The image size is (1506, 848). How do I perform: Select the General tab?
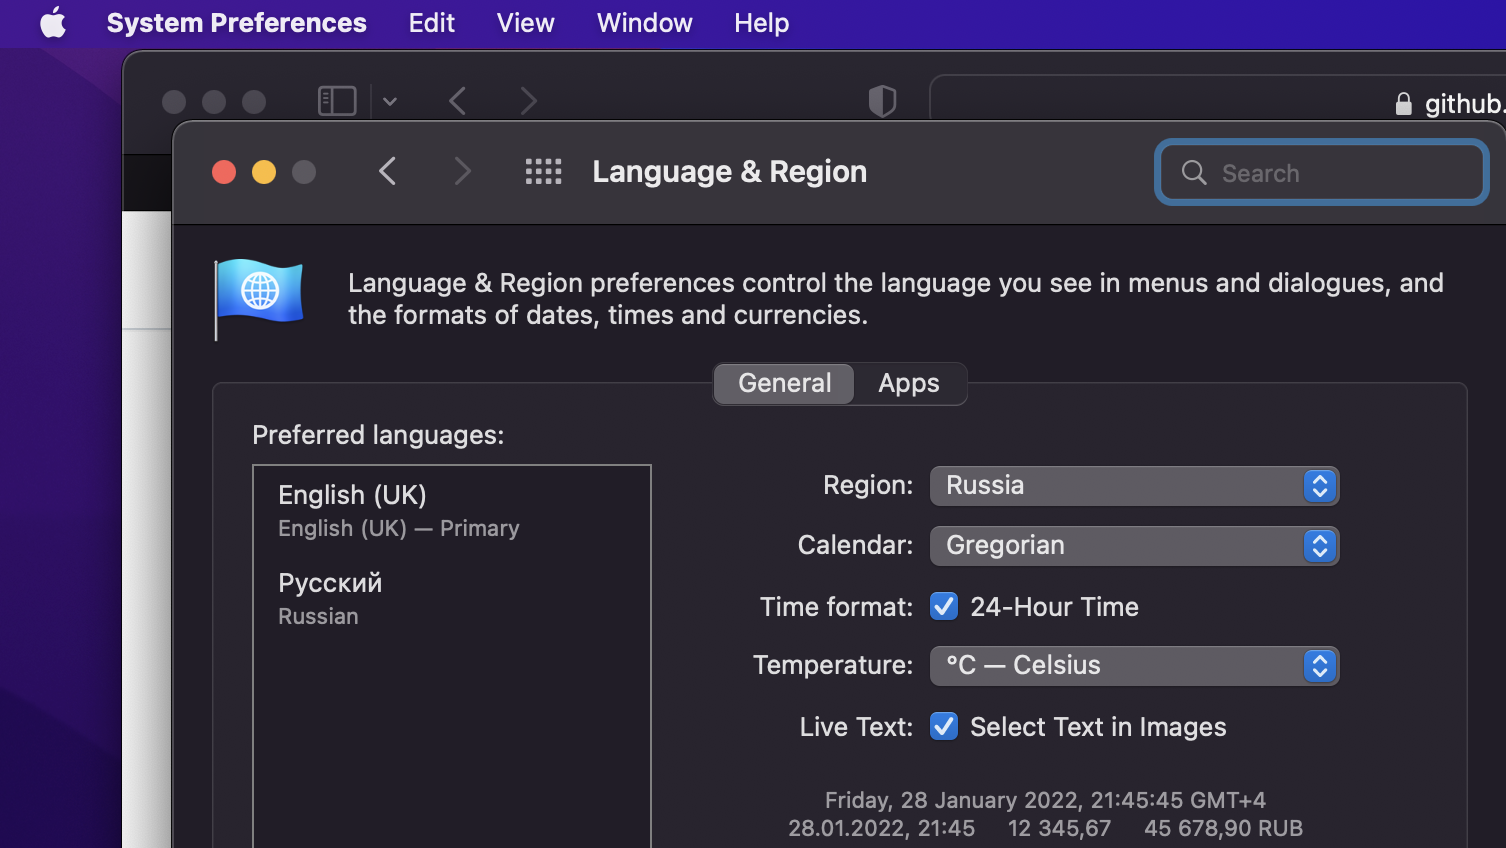784,383
